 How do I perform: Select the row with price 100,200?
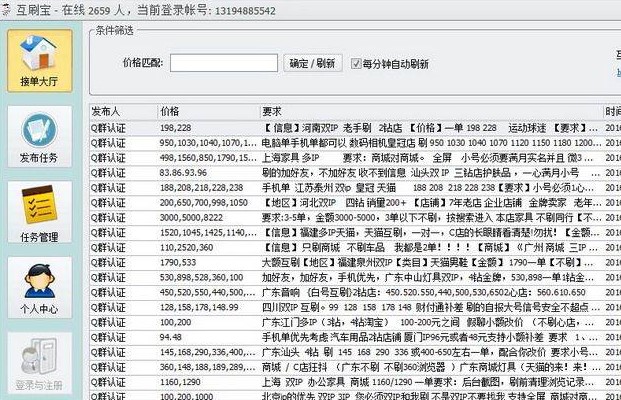pyautogui.click(x=355, y=322)
